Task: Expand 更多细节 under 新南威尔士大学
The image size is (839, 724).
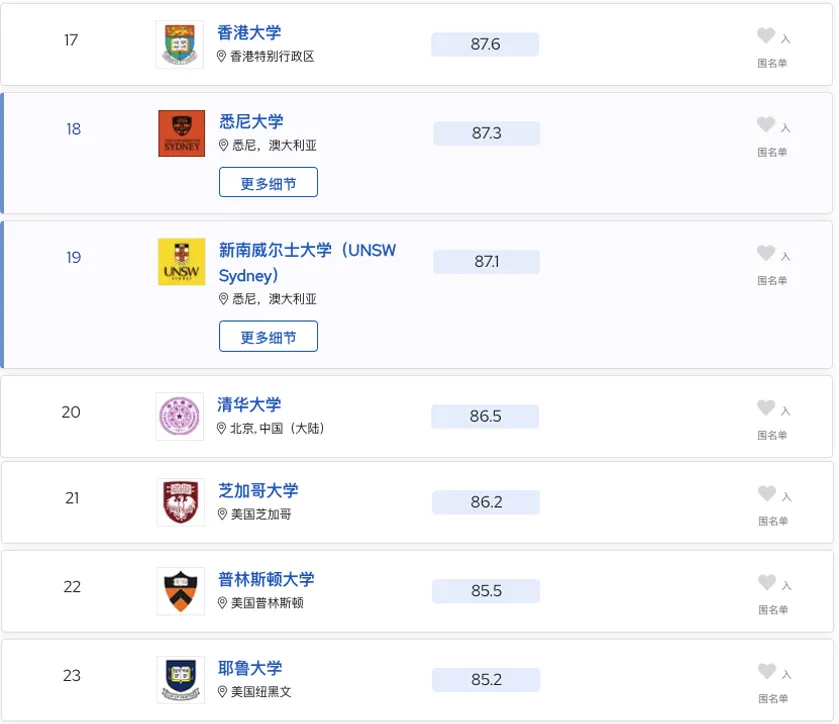Action: click(x=268, y=336)
